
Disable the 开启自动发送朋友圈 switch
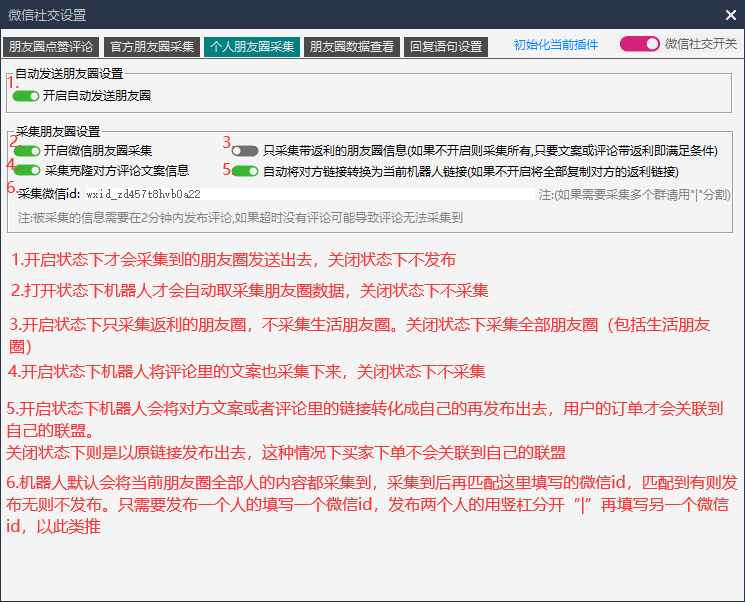(x=26, y=97)
